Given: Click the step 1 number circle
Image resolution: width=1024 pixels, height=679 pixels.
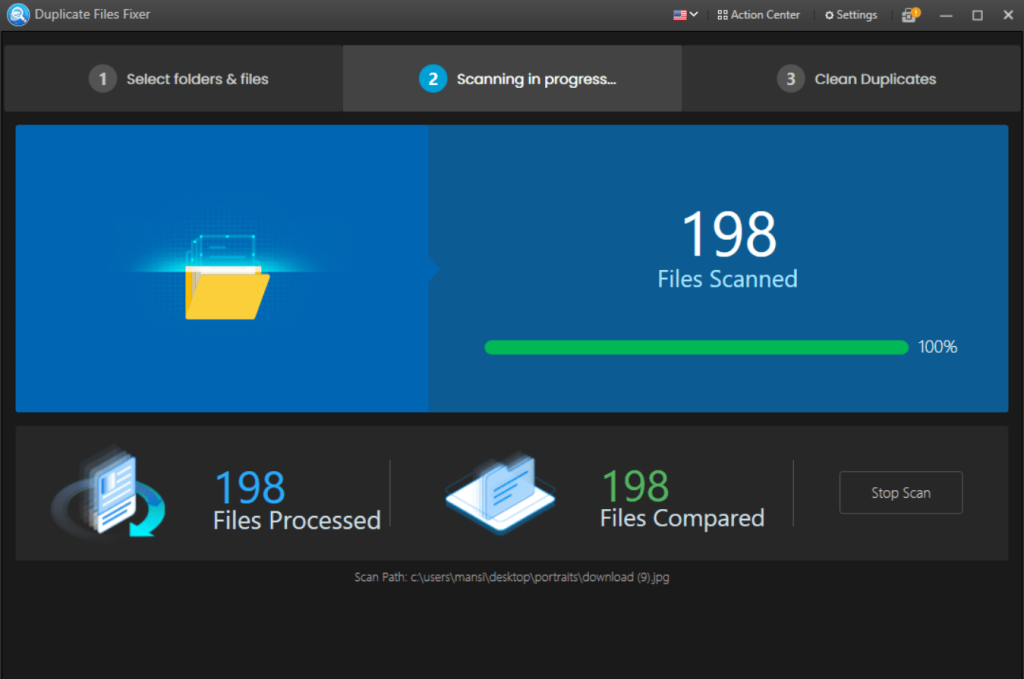Looking at the screenshot, I should coord(103,79).
